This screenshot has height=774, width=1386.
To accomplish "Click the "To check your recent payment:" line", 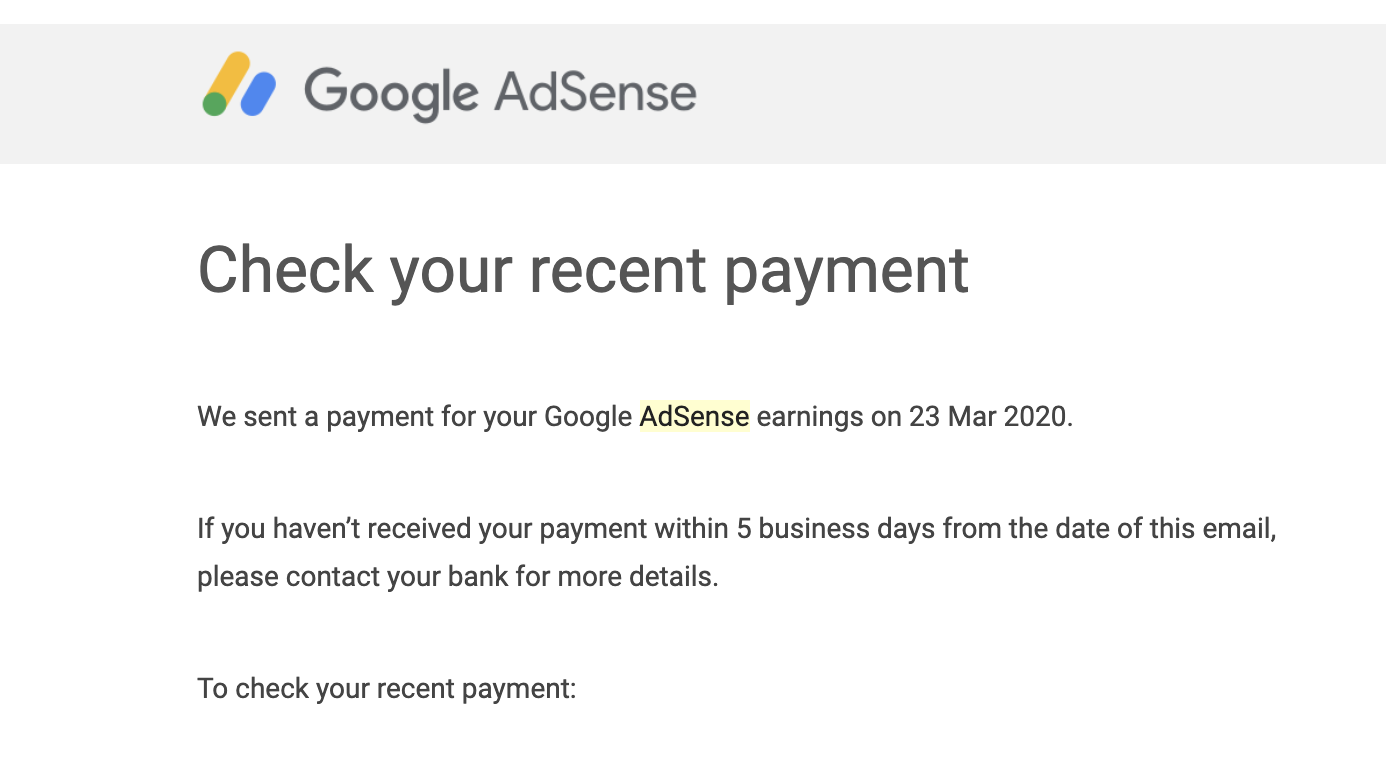I will 387,689.
